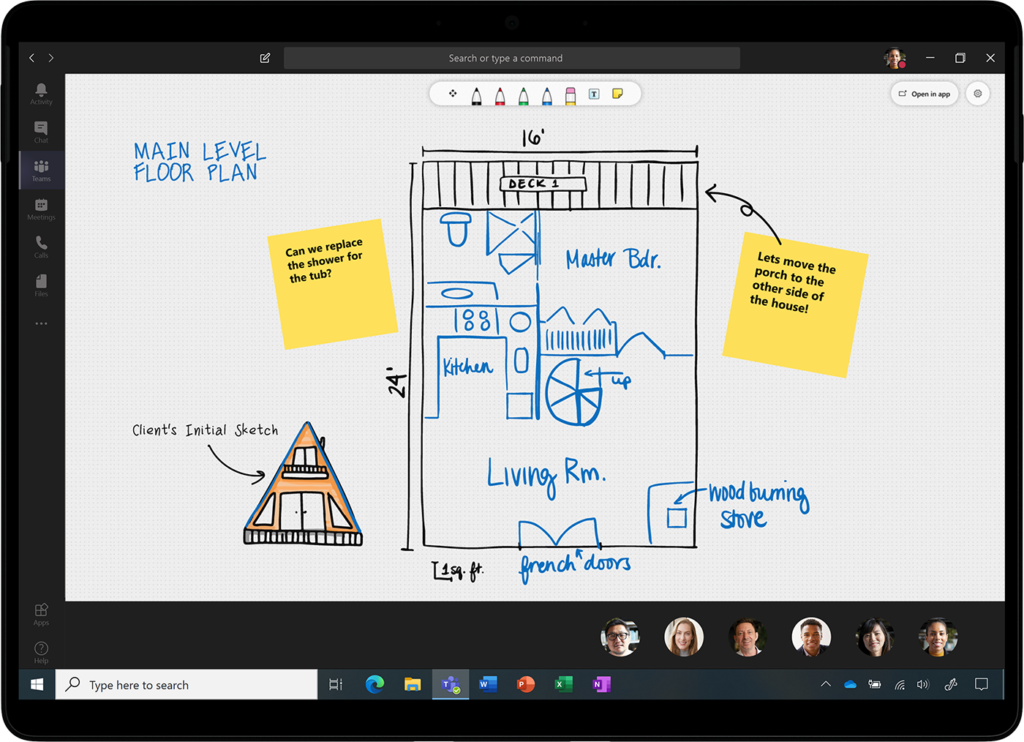Select the red pen color
1024x742 pixels.
[499, 94]
